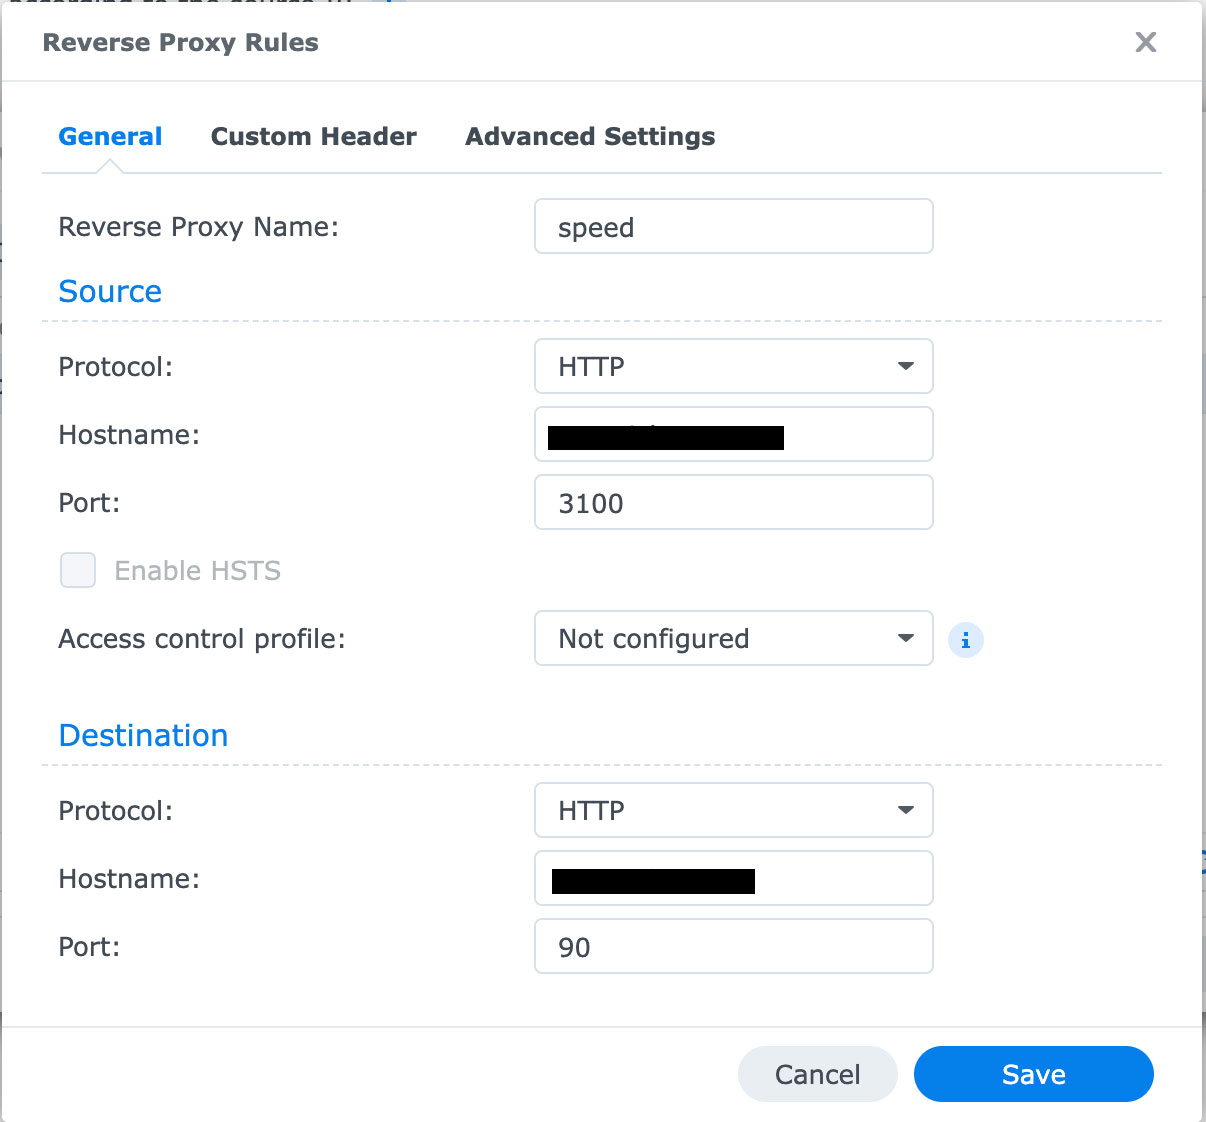Open the Custom Header tab
The image size is (1206, 1122).
tap(313, 137)
